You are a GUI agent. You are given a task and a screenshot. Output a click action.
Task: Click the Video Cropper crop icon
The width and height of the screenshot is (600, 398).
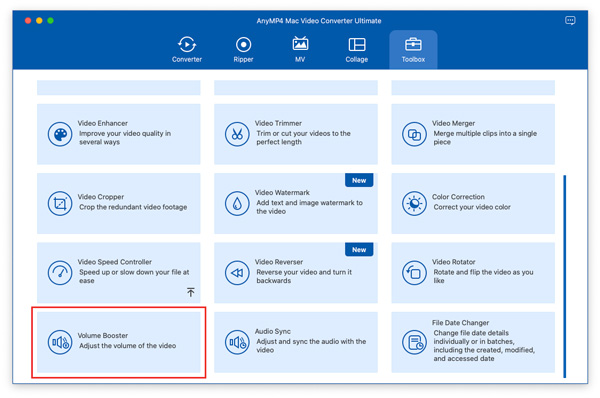pyautogui.click(x=60, y=204)
